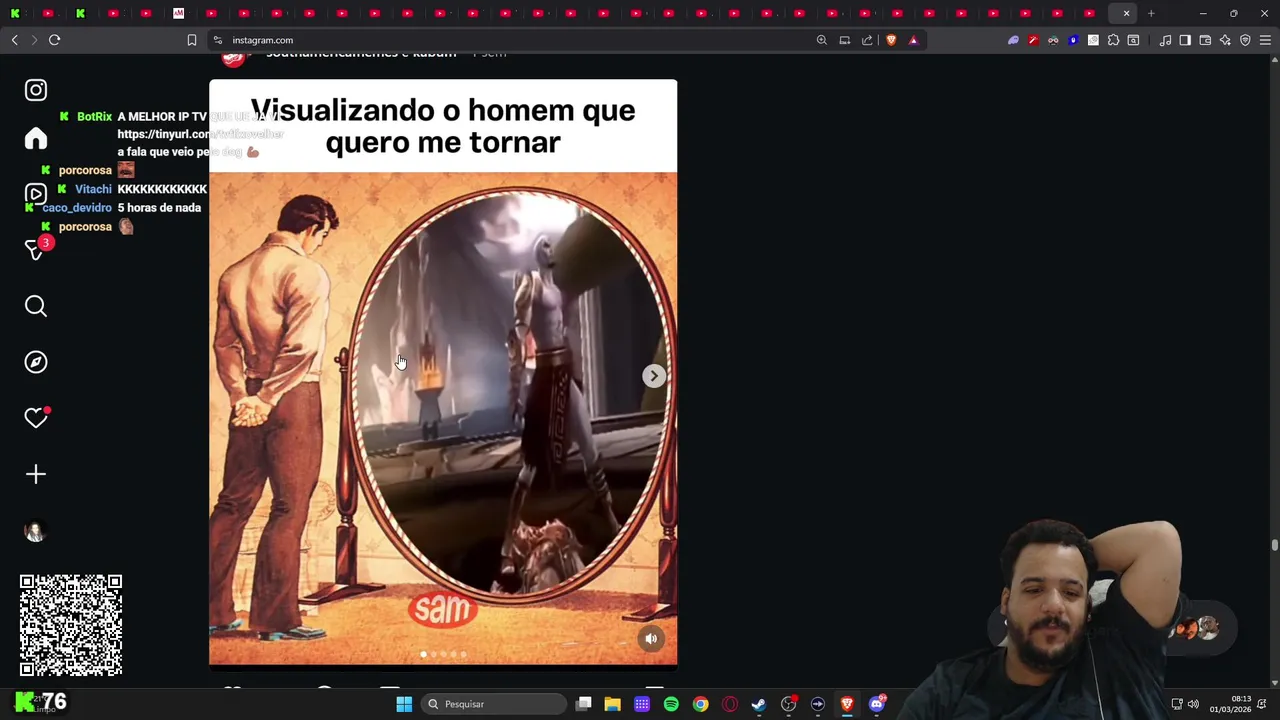Image resolution: width=1280 pixels, height=720 pixels.
Task: Reload the Instagram page
Action: (54, 40)
